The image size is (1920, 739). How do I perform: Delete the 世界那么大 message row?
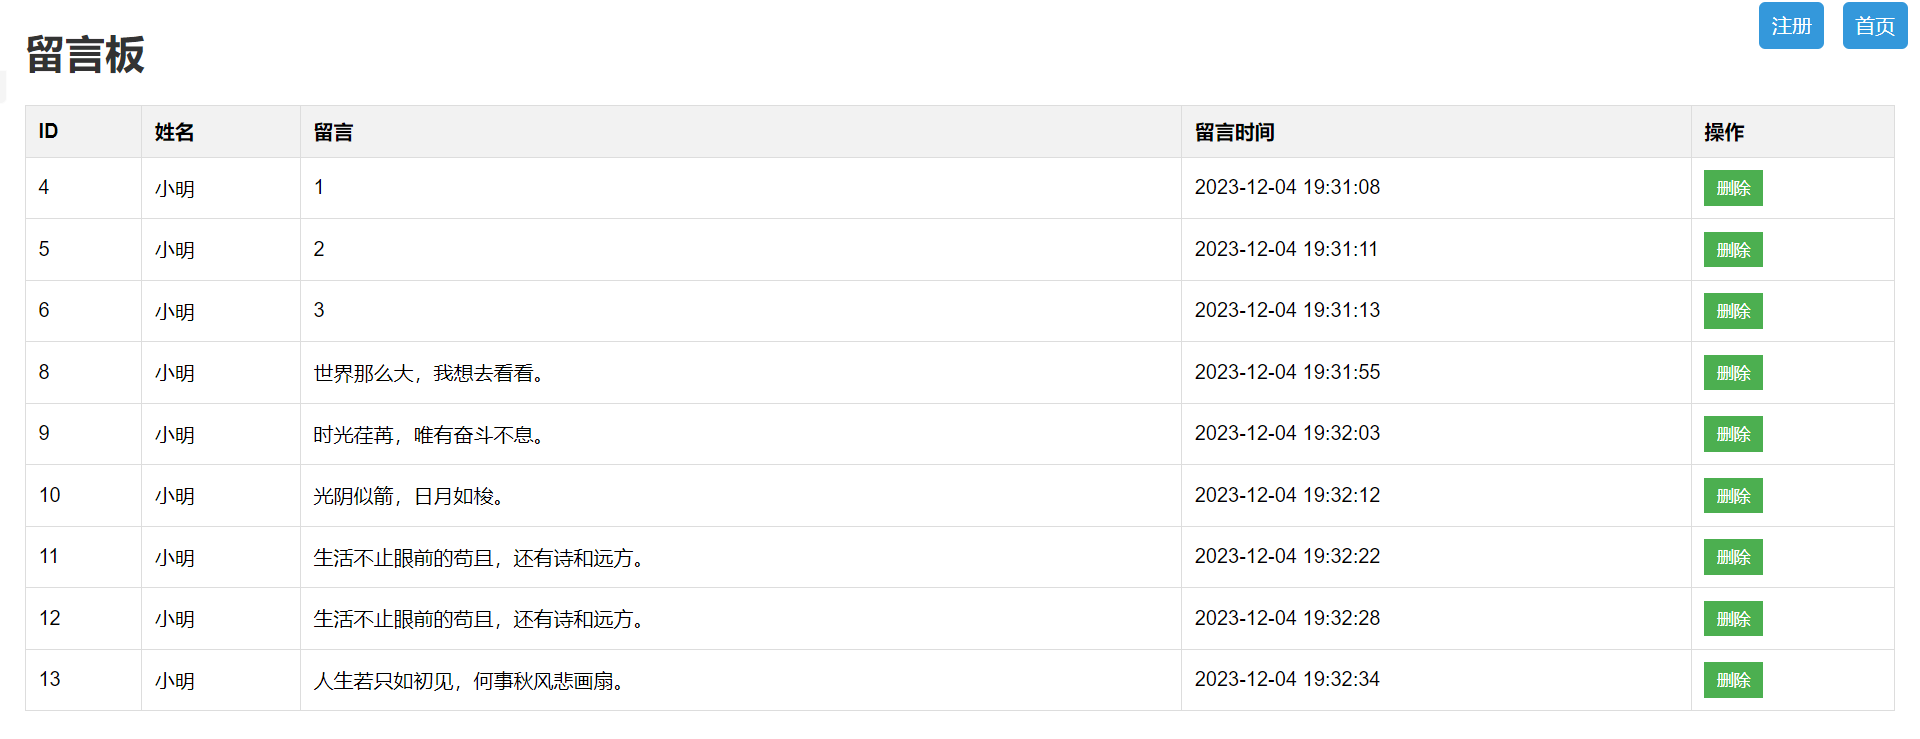[x=1733, y=373]
